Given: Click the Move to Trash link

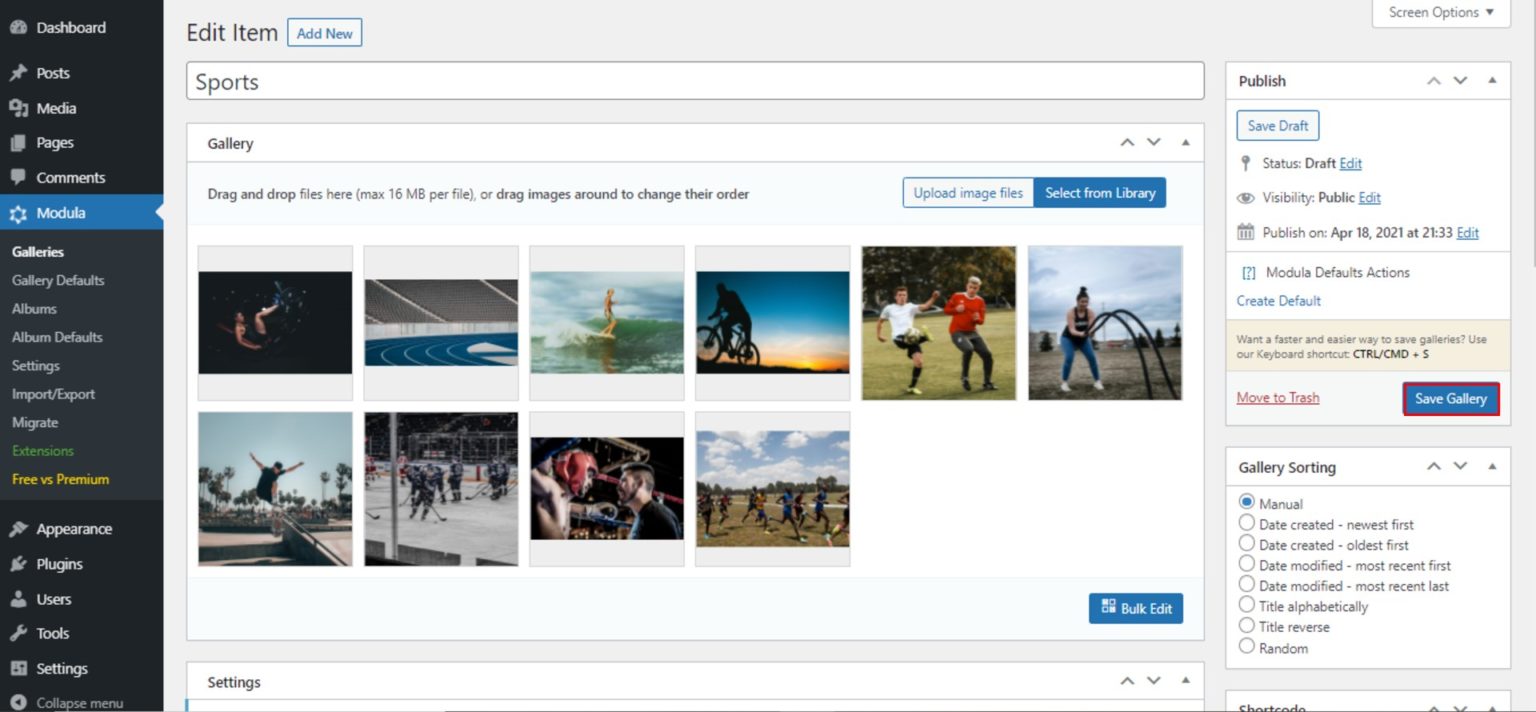Looking at the screenshot, I should pos(1277,397).
